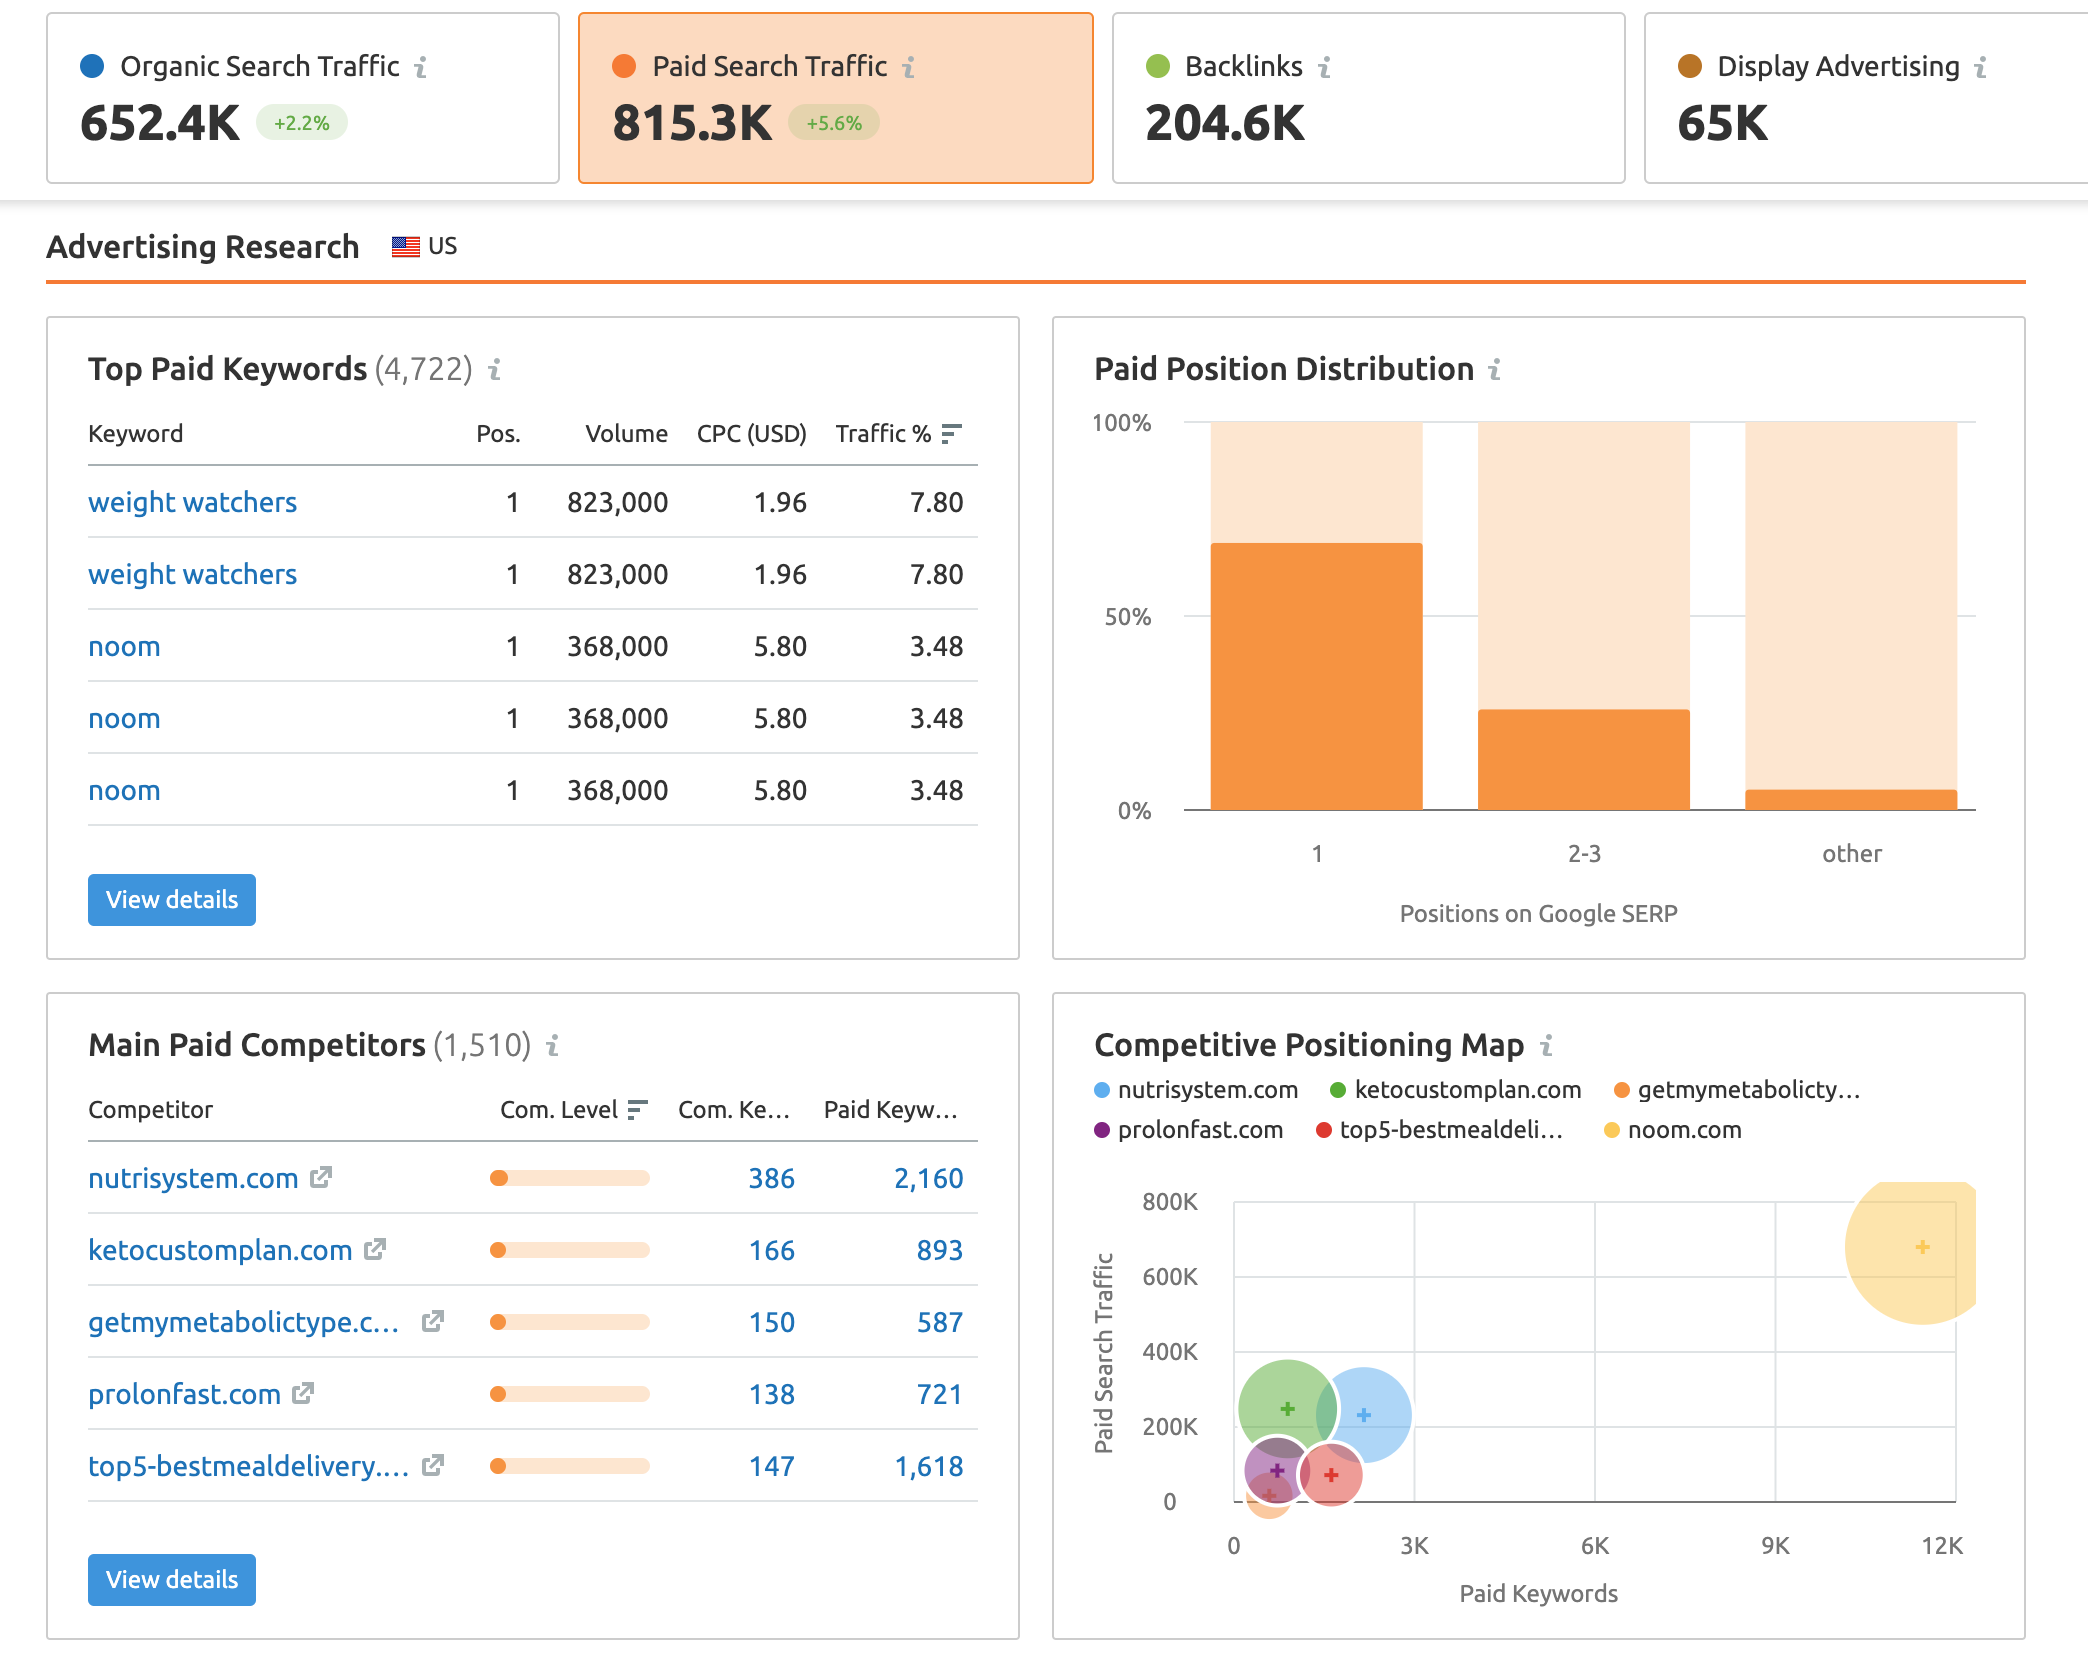Image resolution: width=2088 pixels, height=1658 pixels.
Task: Open external link icon next to ketocustomplan.com
Action: (375, 1250)
